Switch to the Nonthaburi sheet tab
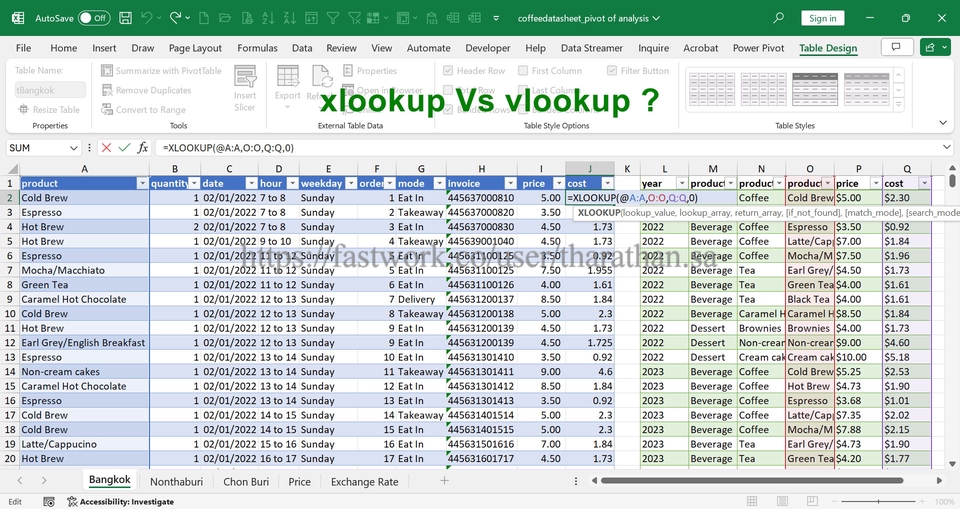Viewport: 960px width, 509px height. click(177, 481)
